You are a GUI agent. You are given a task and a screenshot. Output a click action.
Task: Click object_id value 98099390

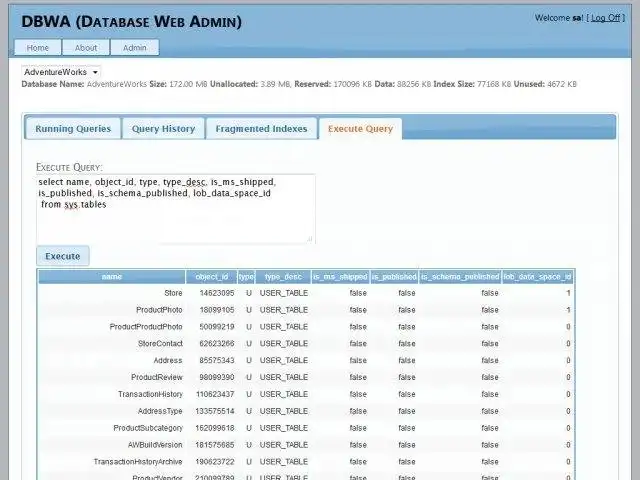tap(217, 377)
